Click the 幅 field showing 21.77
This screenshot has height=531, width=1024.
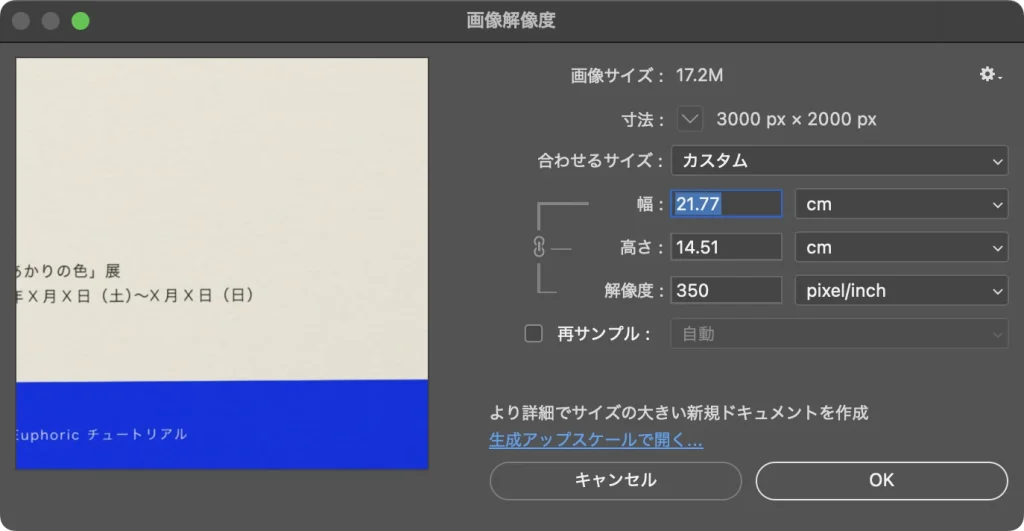point(726,204)
